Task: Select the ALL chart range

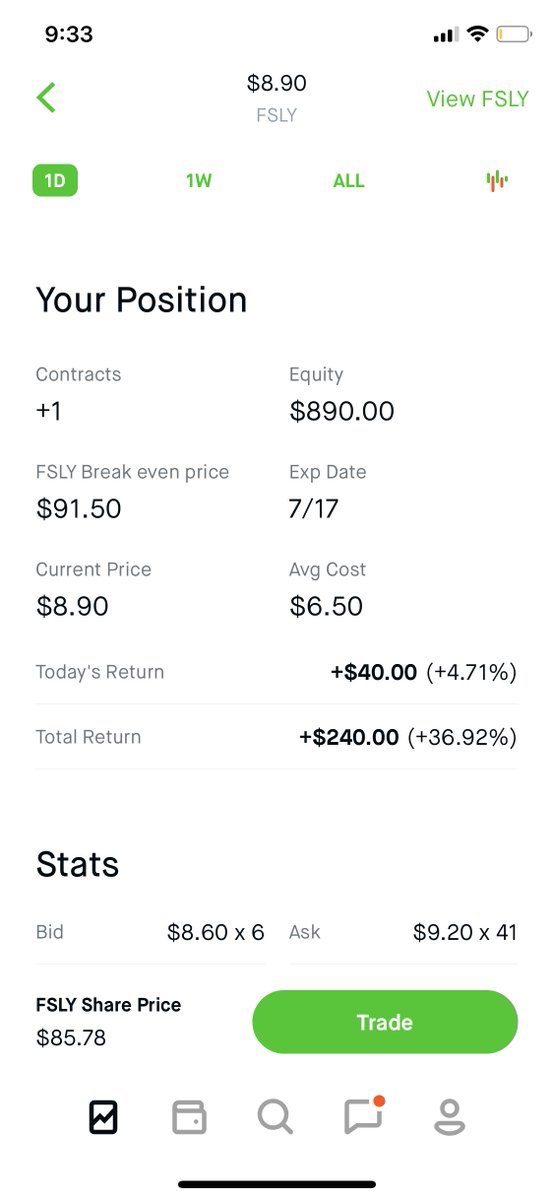Action: point(349,181)
